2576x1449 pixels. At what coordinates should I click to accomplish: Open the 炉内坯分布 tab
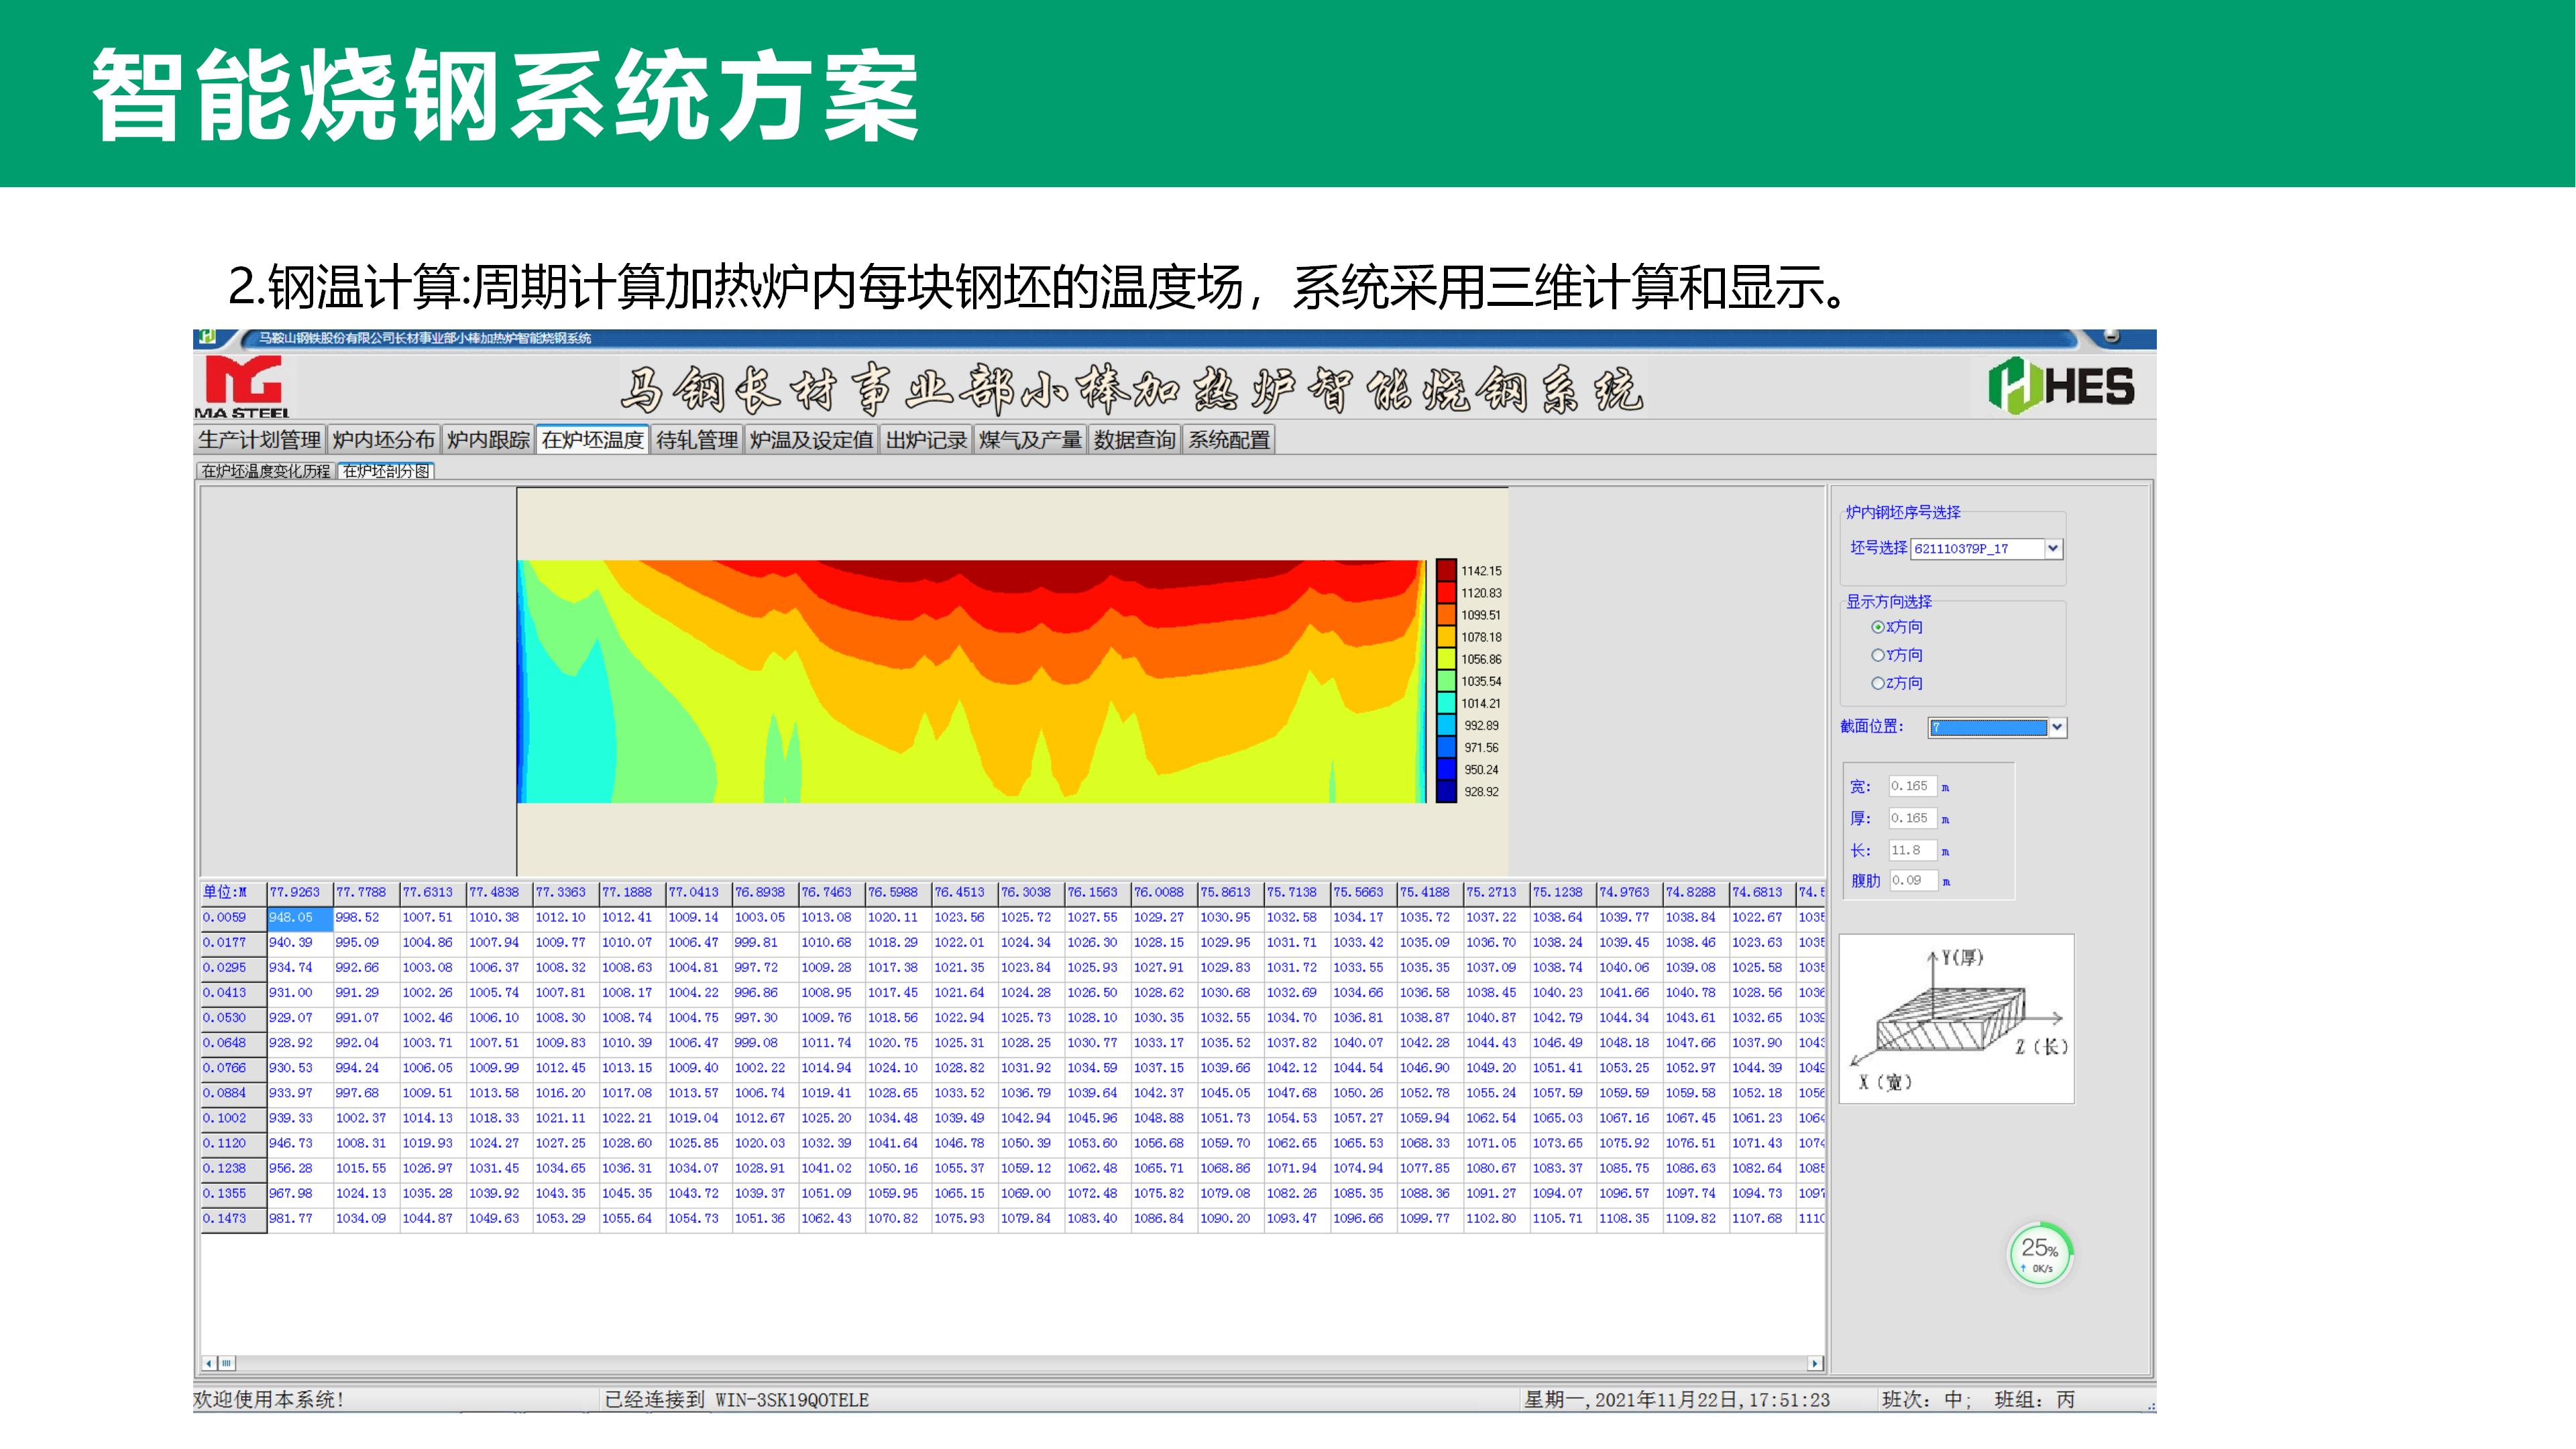(384, 440)
